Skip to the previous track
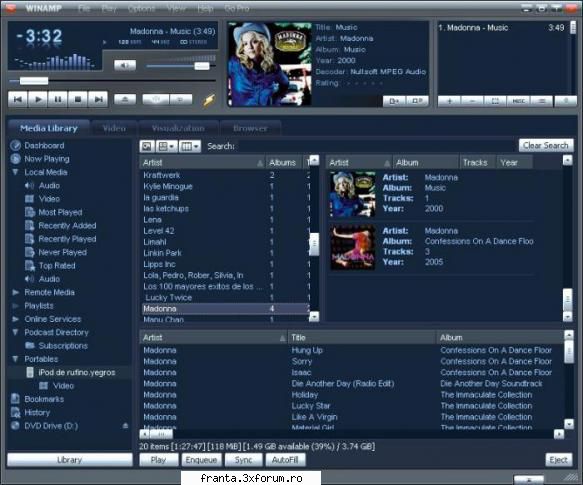 tap(18, 99)
